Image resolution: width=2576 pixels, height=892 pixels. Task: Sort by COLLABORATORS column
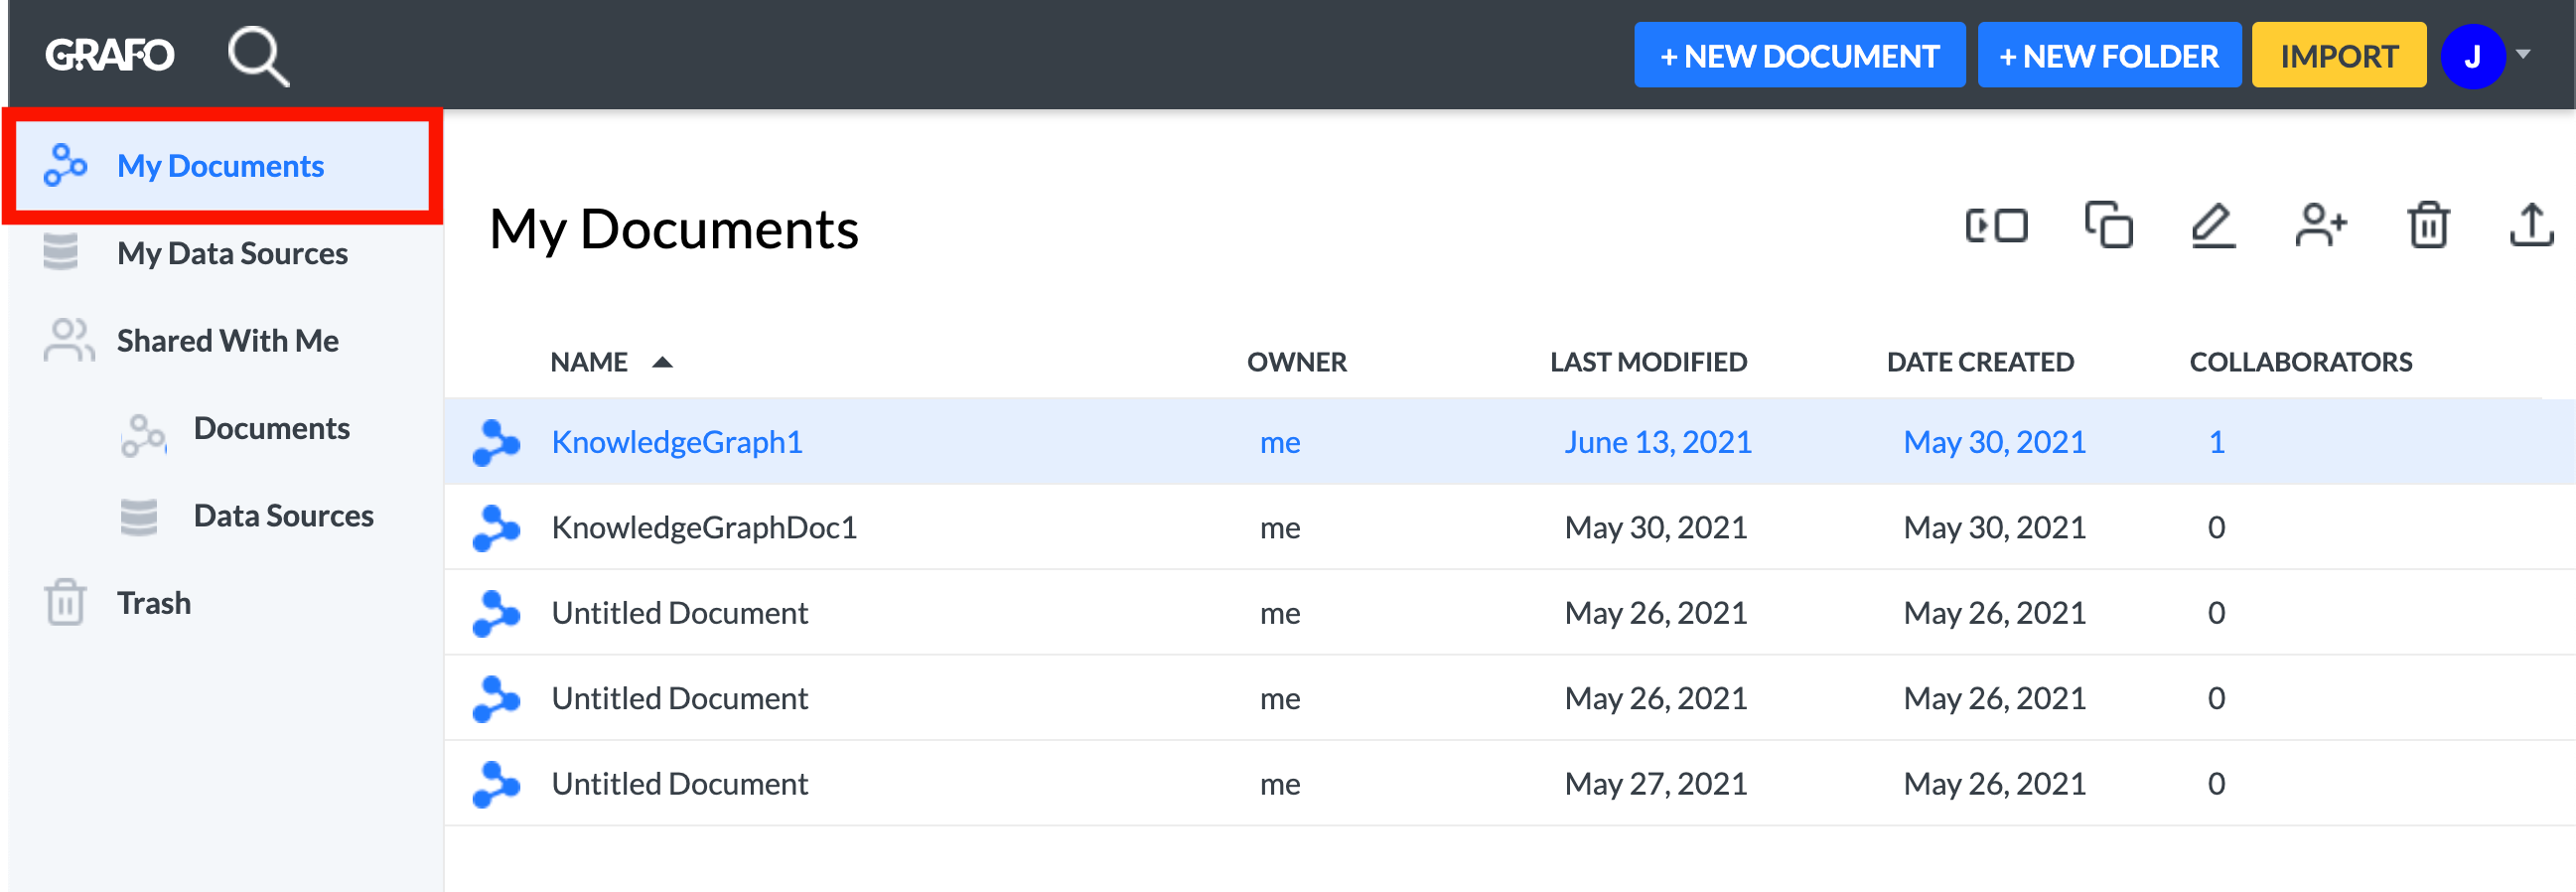[x=2300, y=362]
